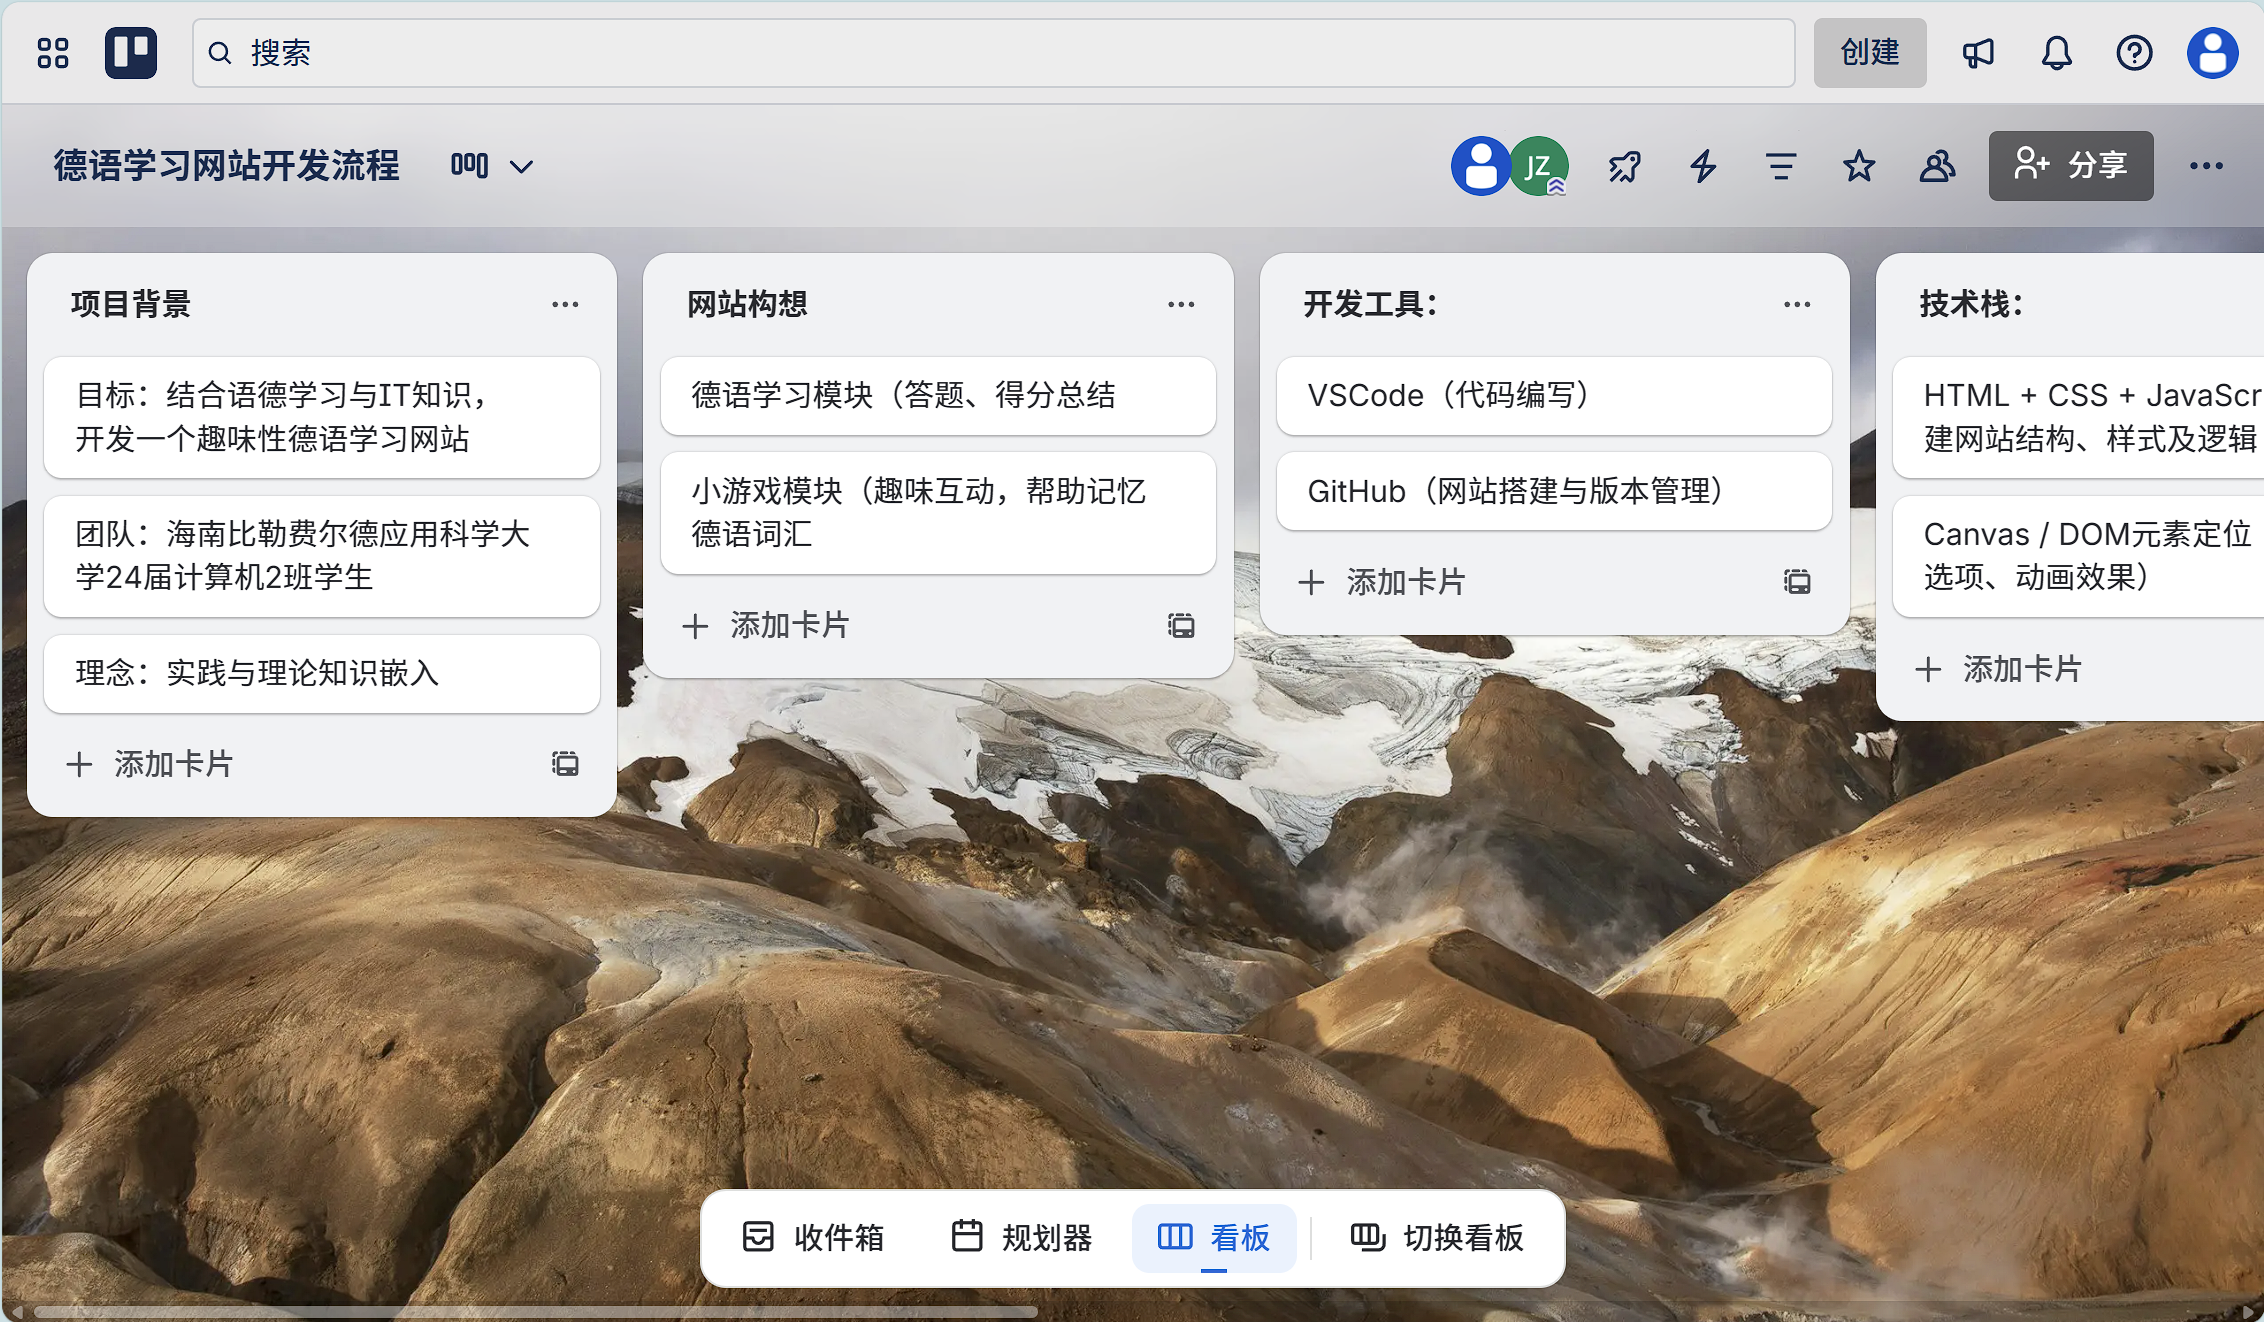Open the app switcher grid icon

click(x=52, y=53)
